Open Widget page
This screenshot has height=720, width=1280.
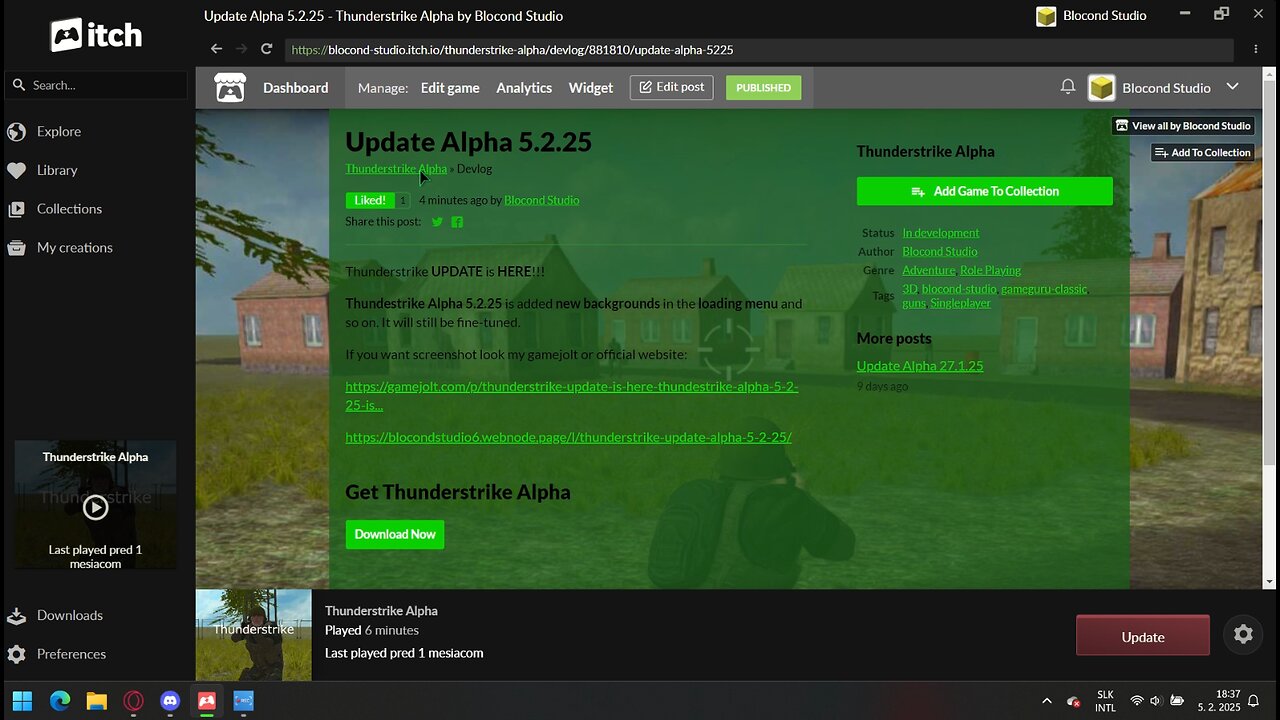(x=591, y=88)
